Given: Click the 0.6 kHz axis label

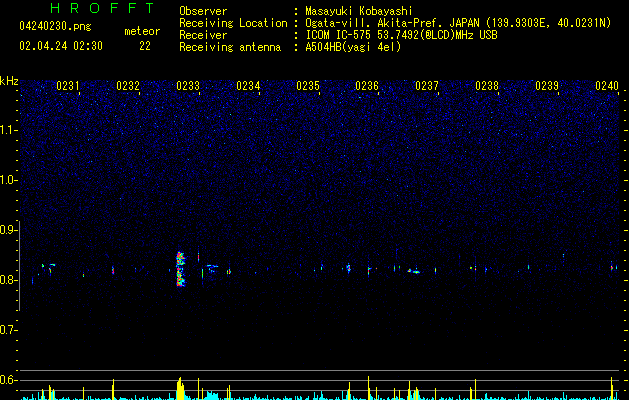Looking at the screenshot, I should tap(8, 380).
